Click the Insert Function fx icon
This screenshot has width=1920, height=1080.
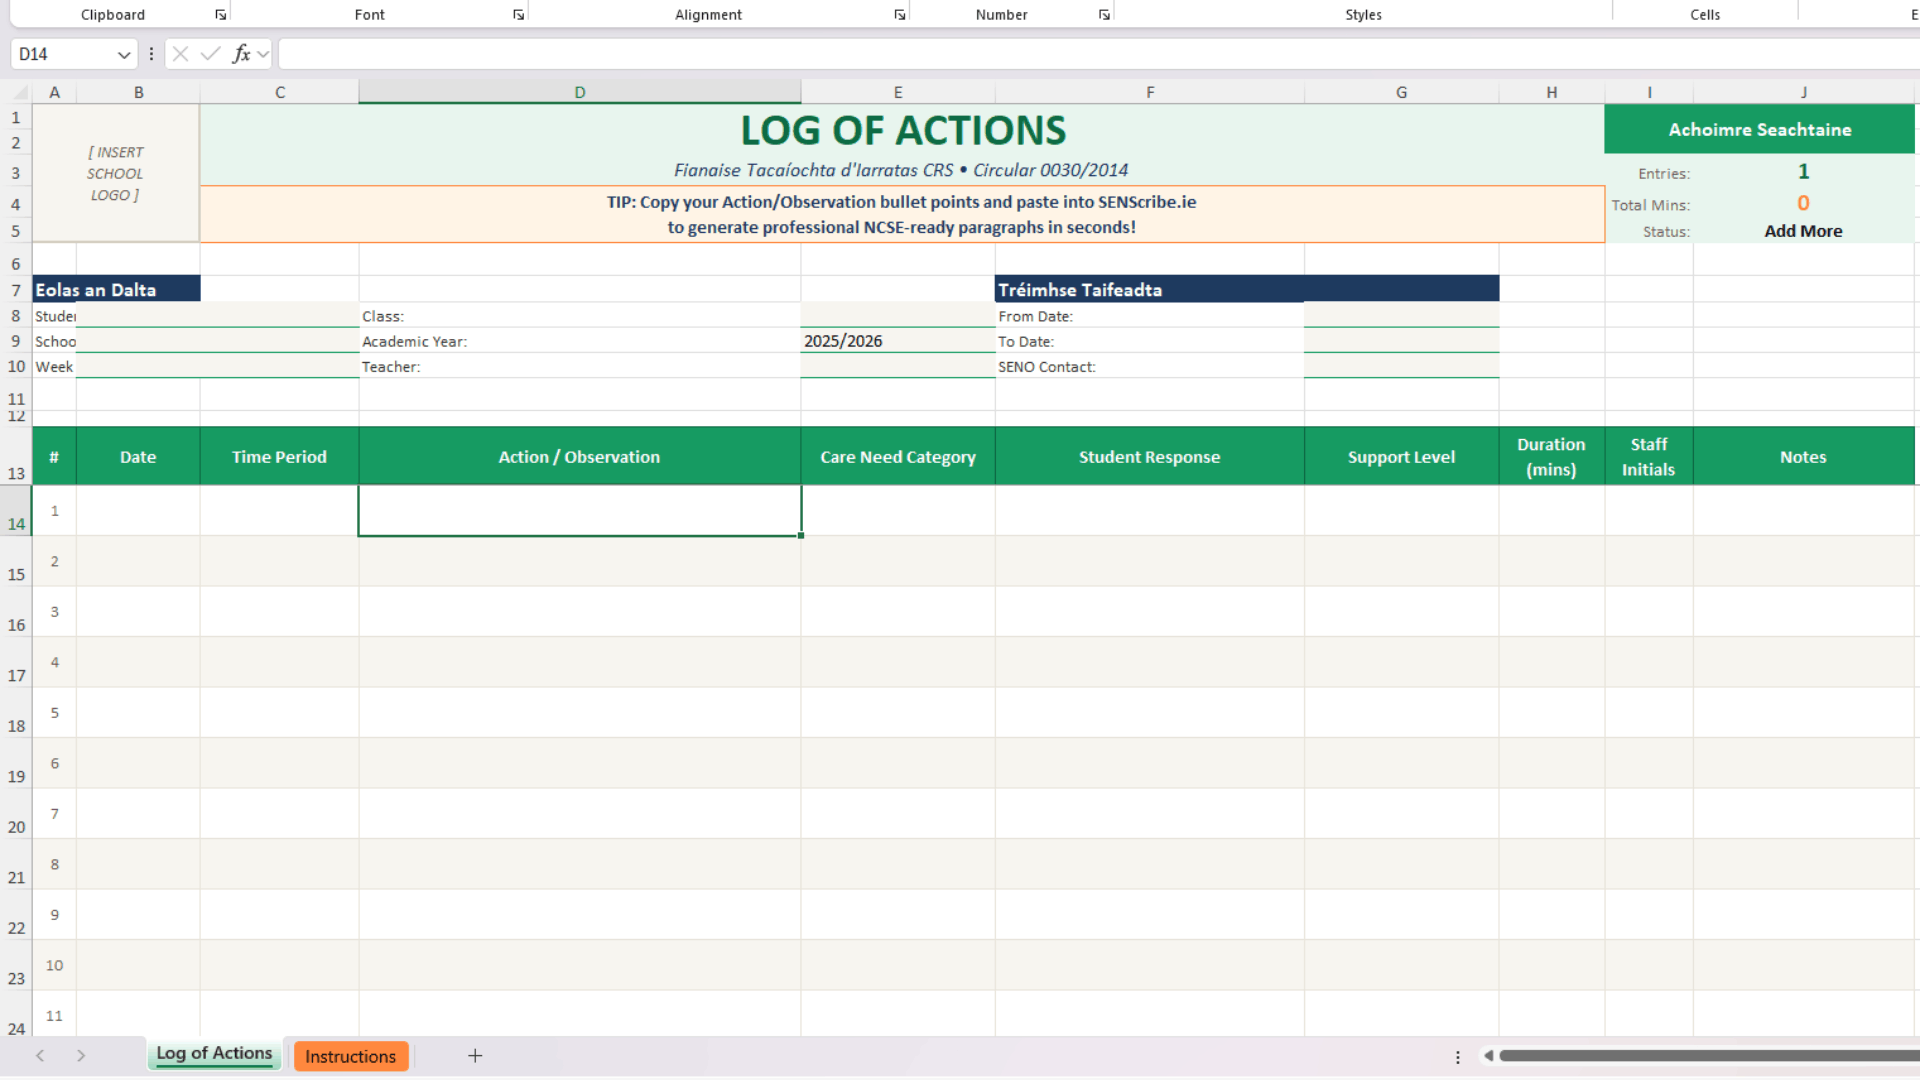(x=241, y=54)
